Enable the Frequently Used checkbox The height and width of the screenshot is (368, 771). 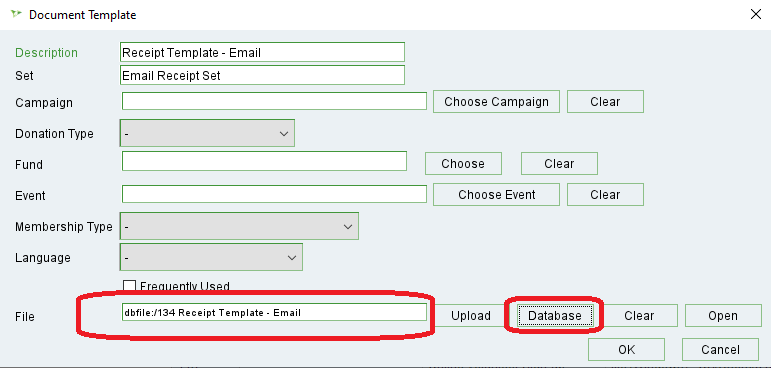[129, 286]
